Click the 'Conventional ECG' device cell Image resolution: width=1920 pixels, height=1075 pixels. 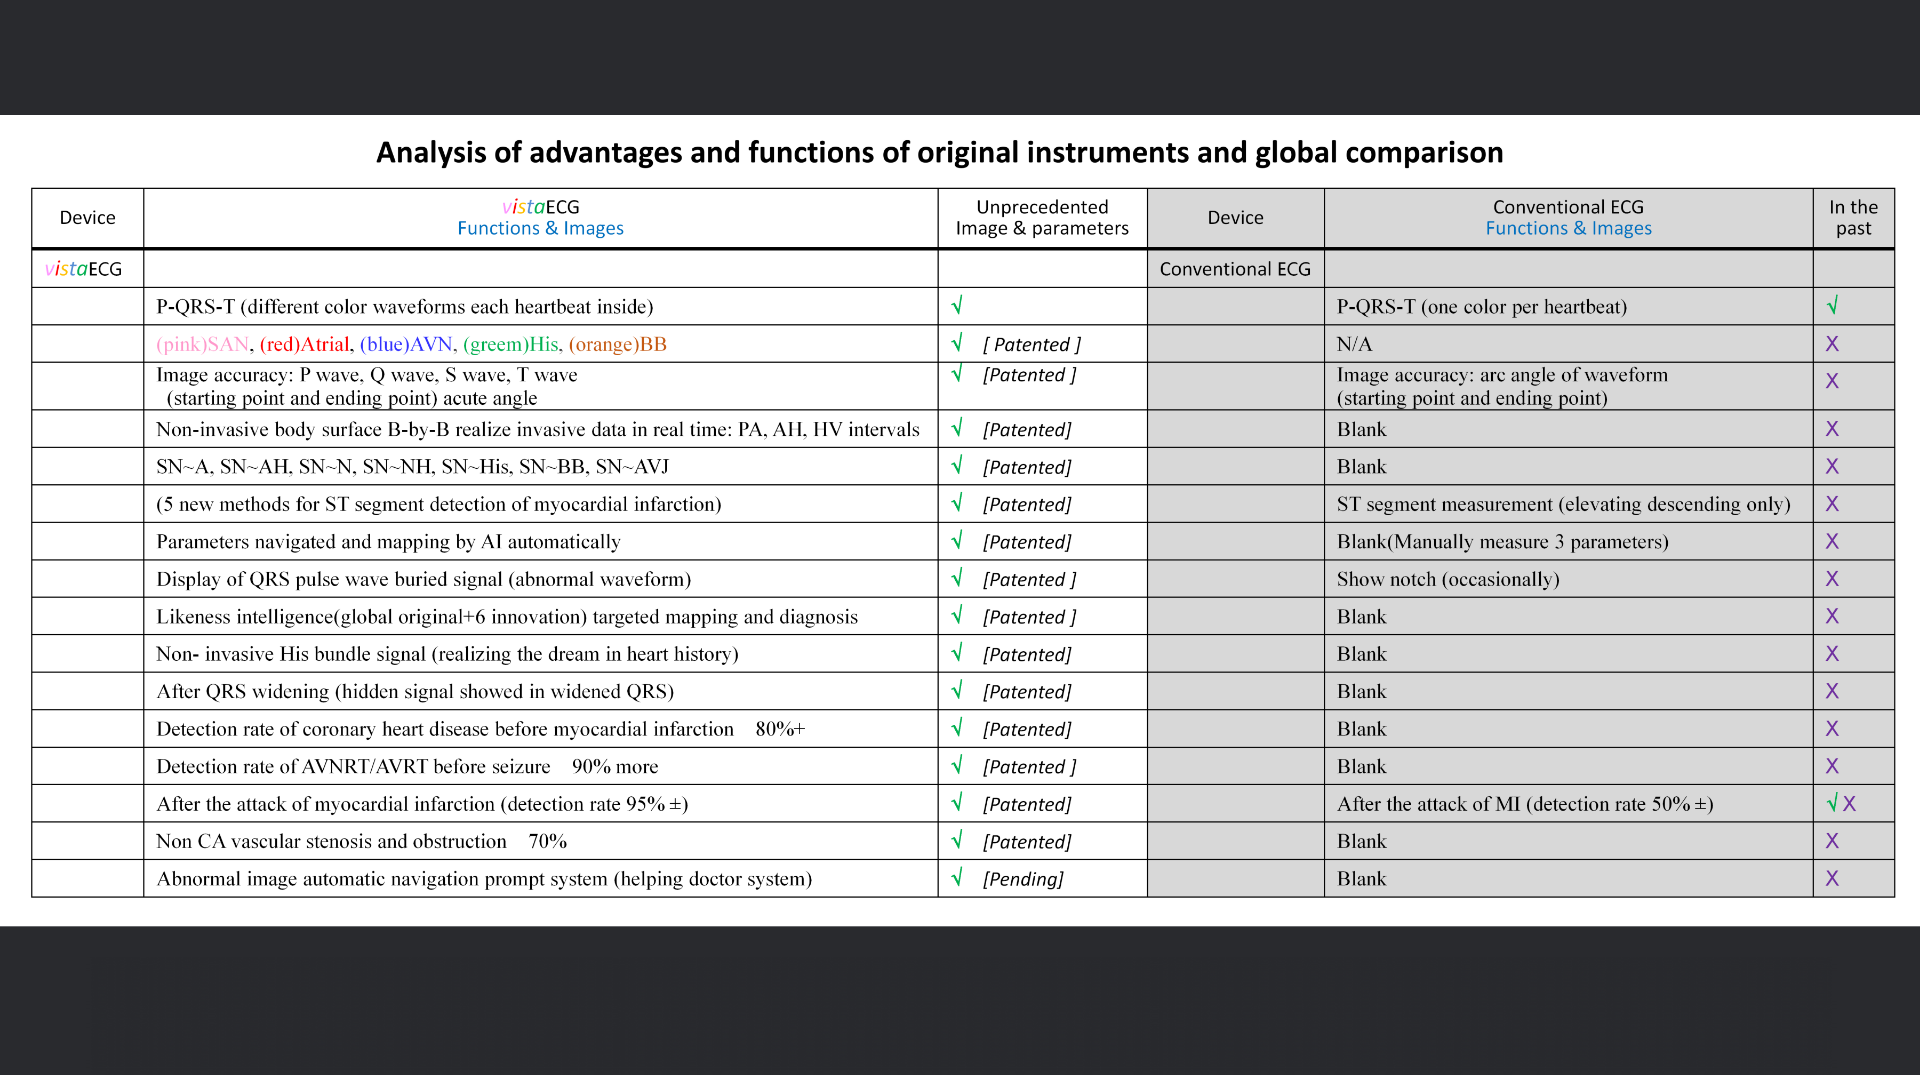pyautogui.click(x=1235, y=269)
